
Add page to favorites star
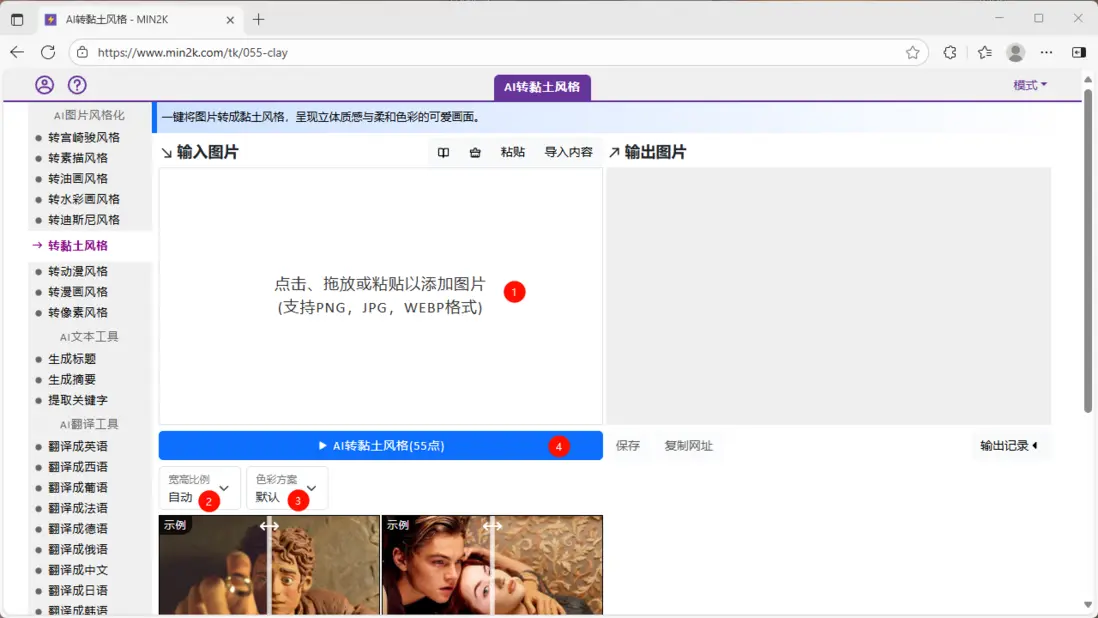click(x=912, y=52)
